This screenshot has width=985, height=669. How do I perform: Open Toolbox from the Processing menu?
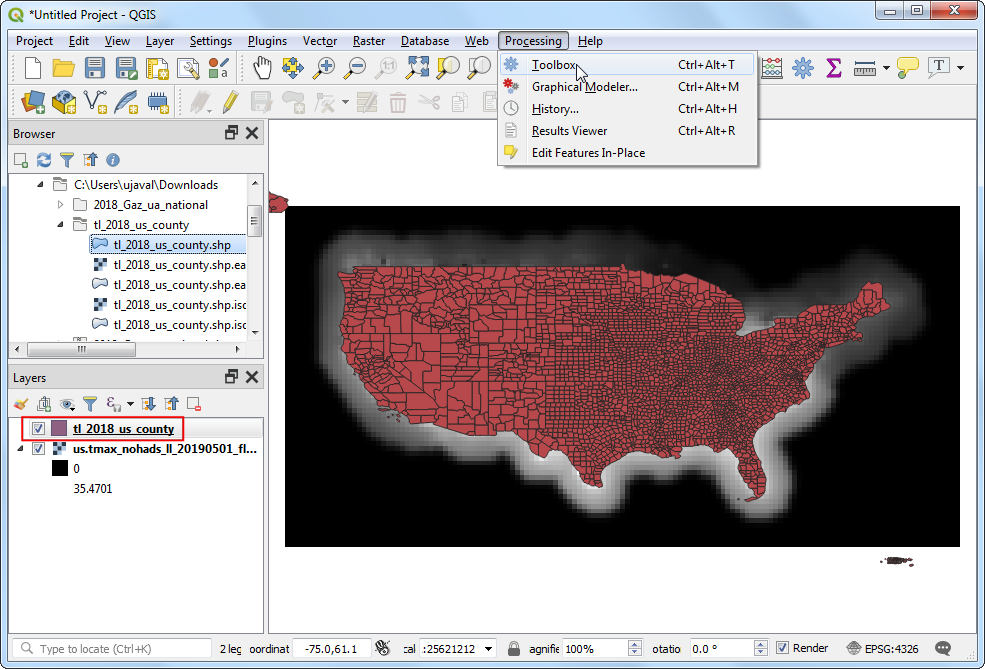[x=554, y=65]
